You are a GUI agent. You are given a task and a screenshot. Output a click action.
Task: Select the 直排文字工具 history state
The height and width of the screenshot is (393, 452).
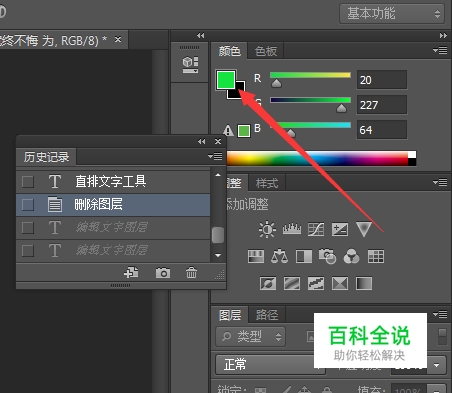pos(113,182)
